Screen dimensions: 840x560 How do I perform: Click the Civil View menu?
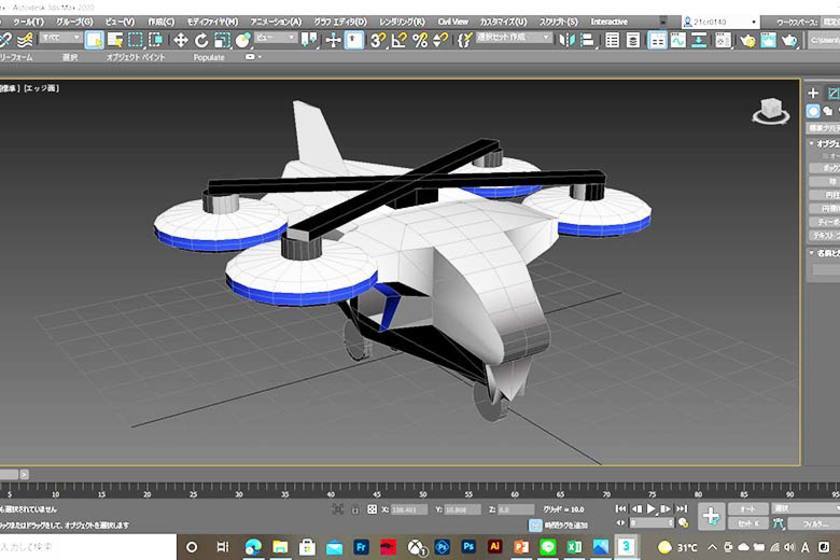453,21
